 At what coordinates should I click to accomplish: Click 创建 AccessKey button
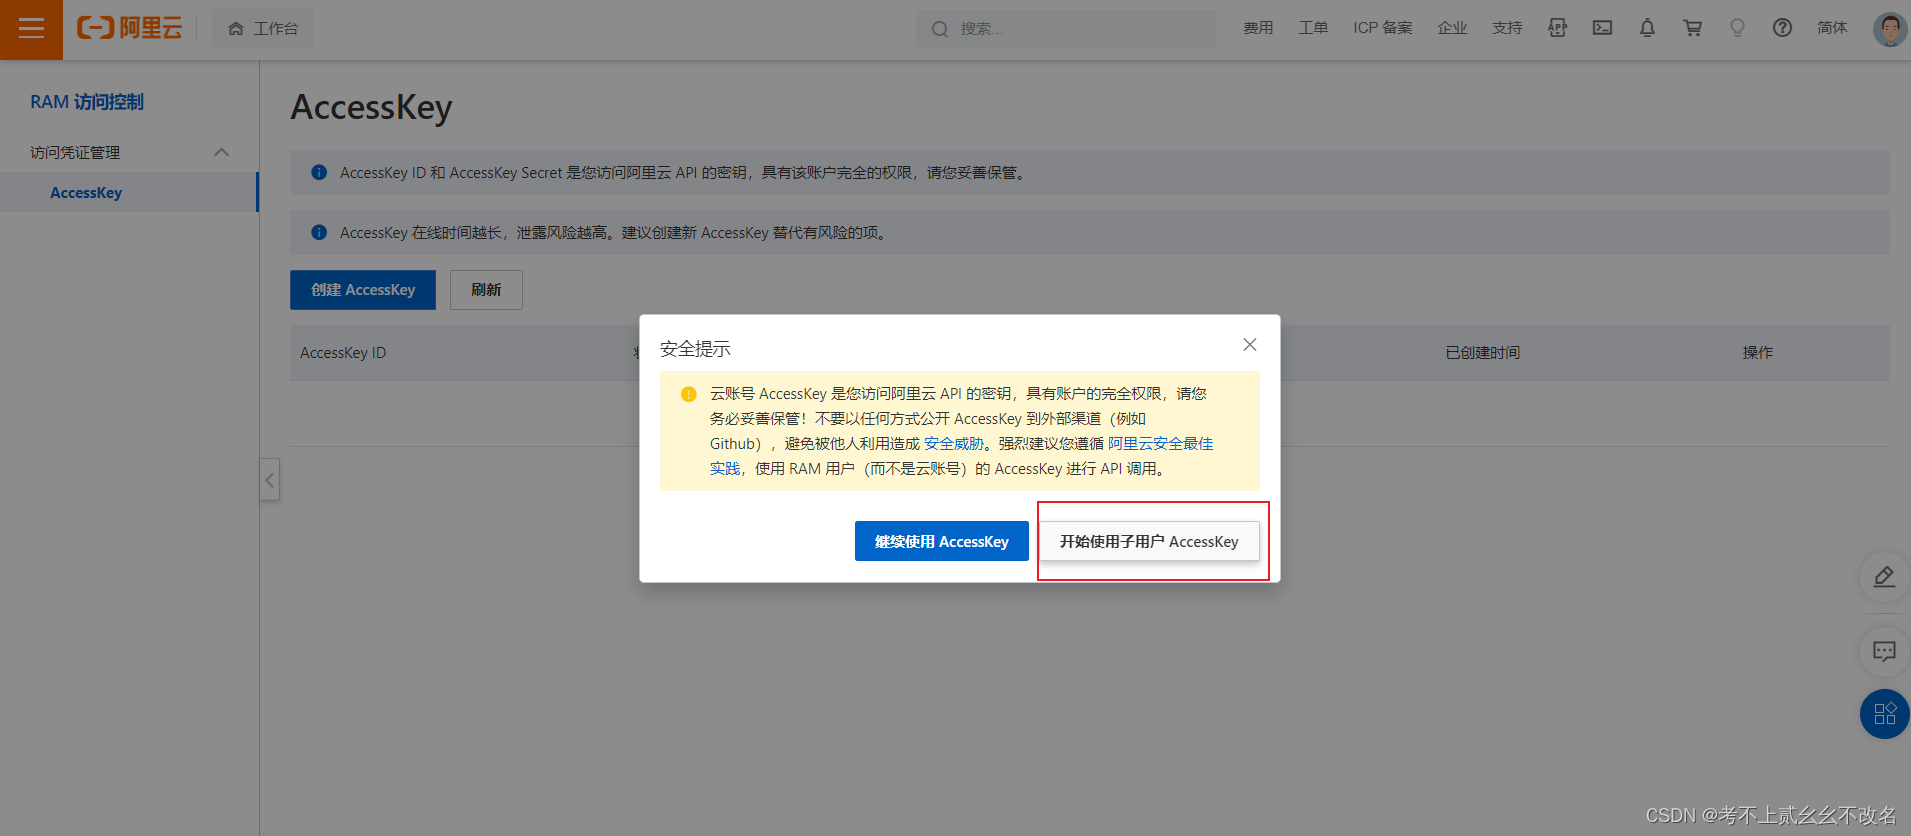point(363,290)
